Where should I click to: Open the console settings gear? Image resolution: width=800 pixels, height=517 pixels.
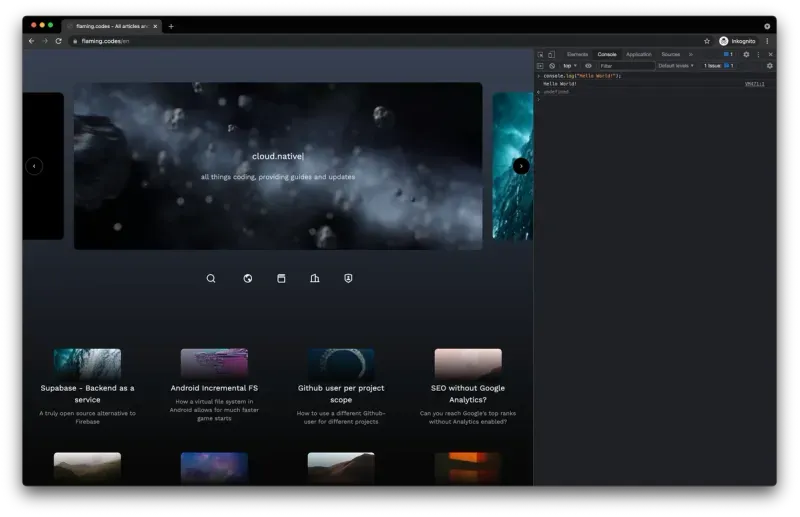coord(770,66)
